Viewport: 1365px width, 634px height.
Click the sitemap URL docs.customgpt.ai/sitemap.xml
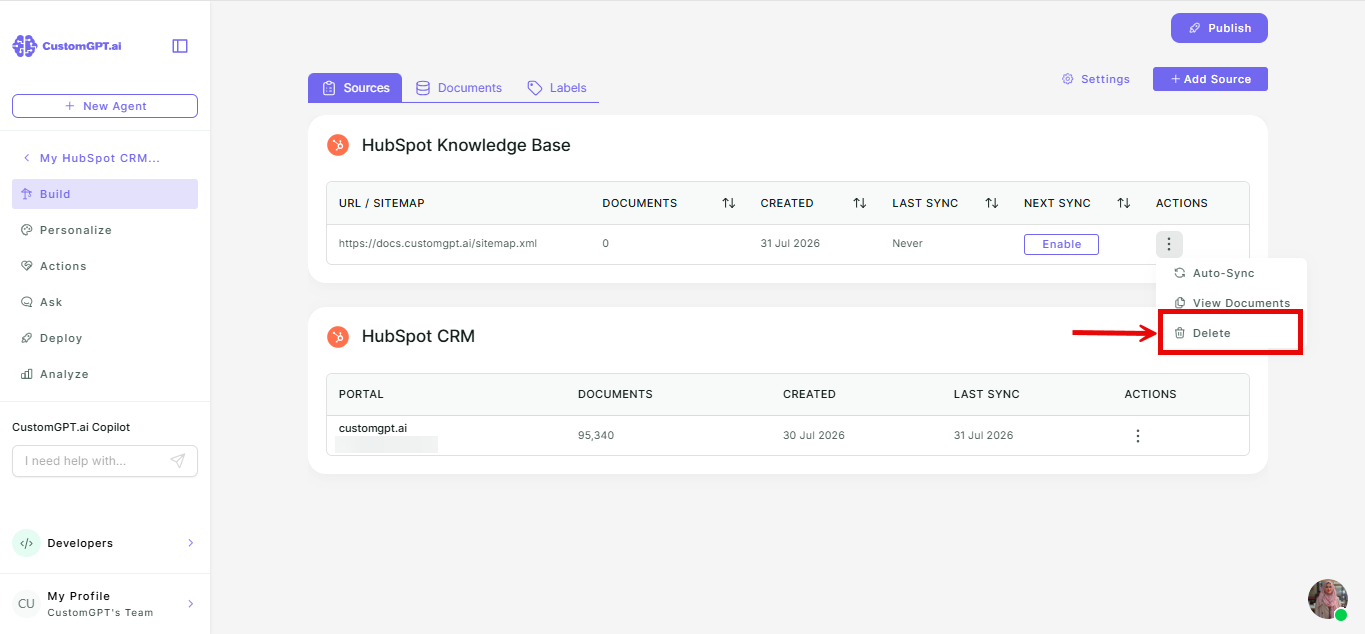[x=438, y=243]
